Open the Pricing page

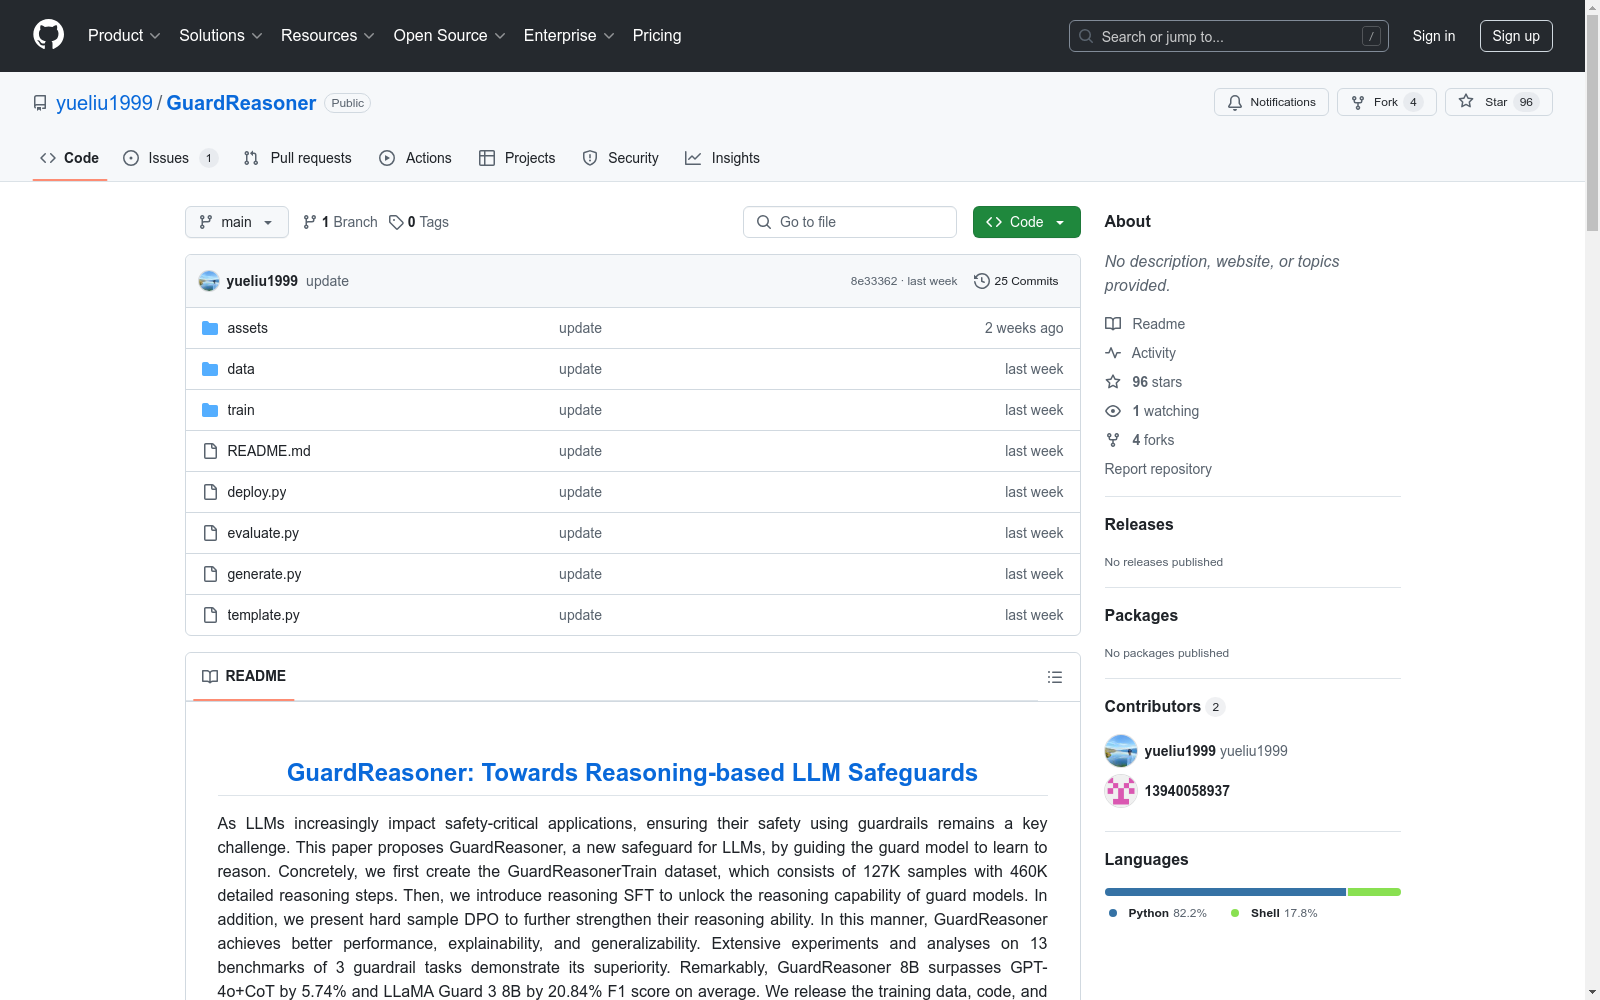click(657, 35)
